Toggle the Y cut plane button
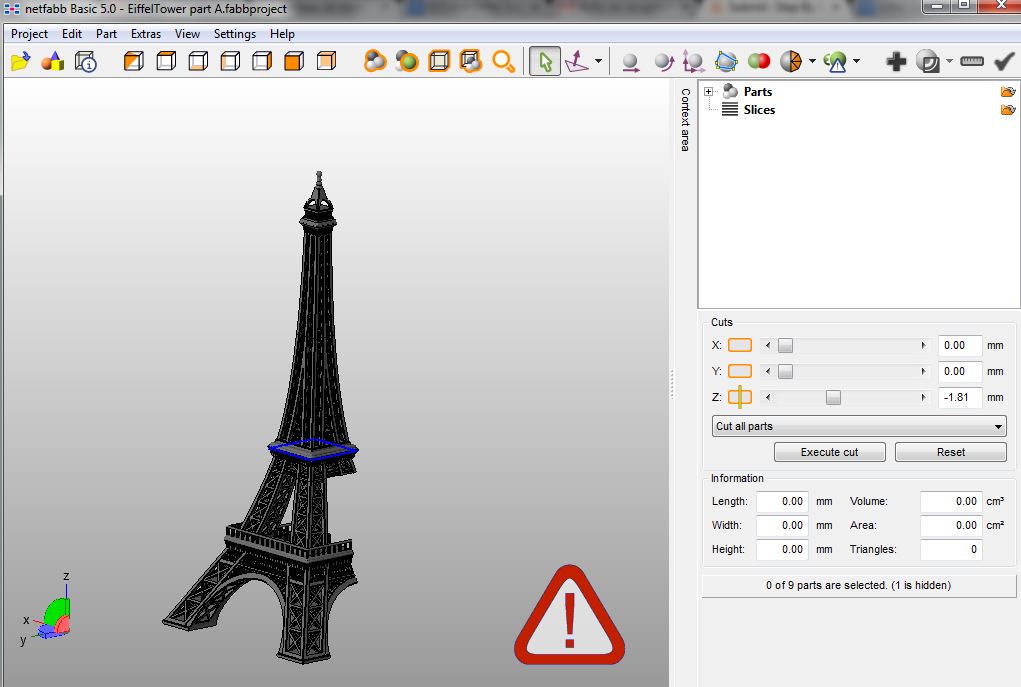This screenshot has width=1021, height=687. pyautogui.click(x=740, y=371)
